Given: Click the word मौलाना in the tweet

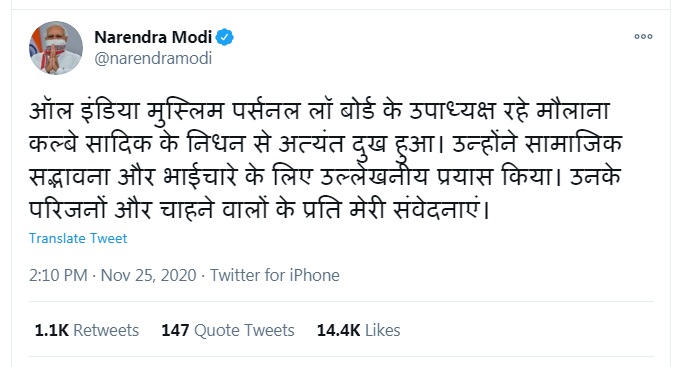Looking at the screenshot, I should (x=573, y=111).
